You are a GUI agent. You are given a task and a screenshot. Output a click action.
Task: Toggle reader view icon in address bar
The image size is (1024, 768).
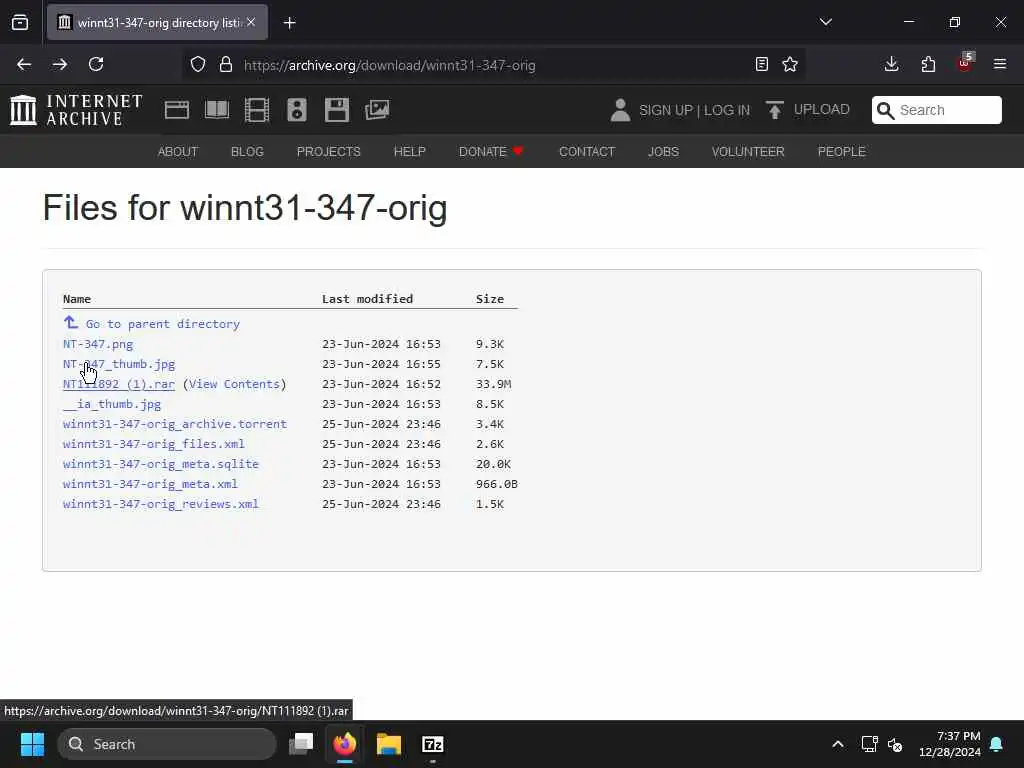[761, 64]
